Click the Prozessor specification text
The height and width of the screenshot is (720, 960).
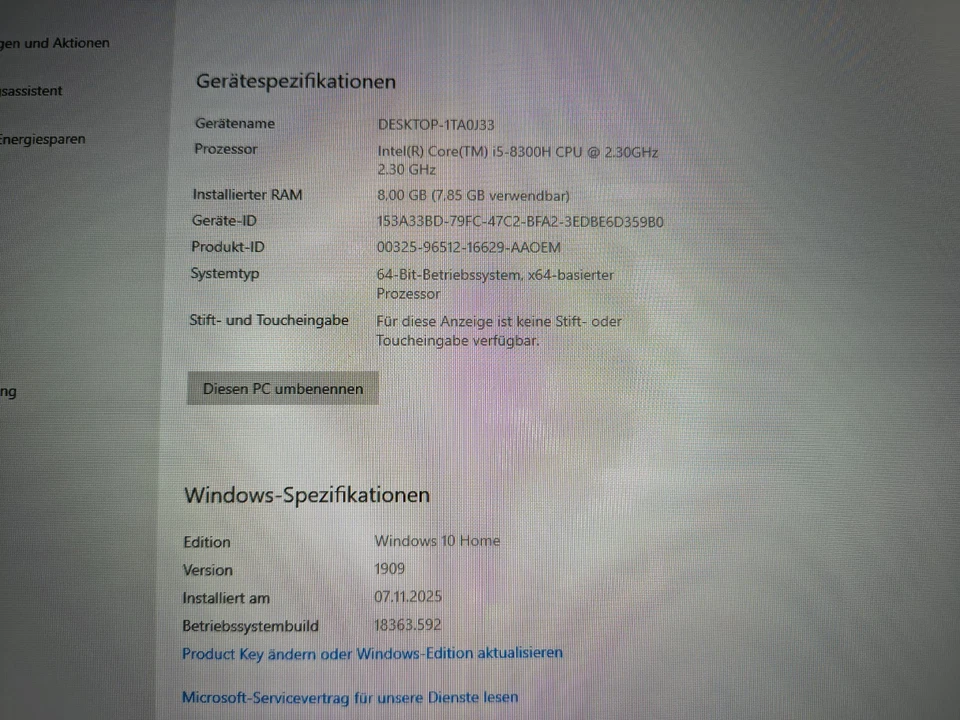pyautogui.click(x=517, y=152)
